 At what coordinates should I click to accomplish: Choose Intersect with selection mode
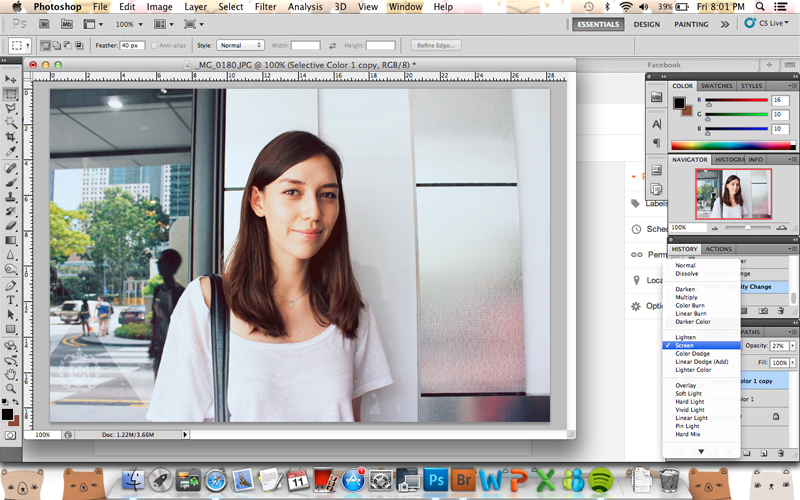(79, 45)
